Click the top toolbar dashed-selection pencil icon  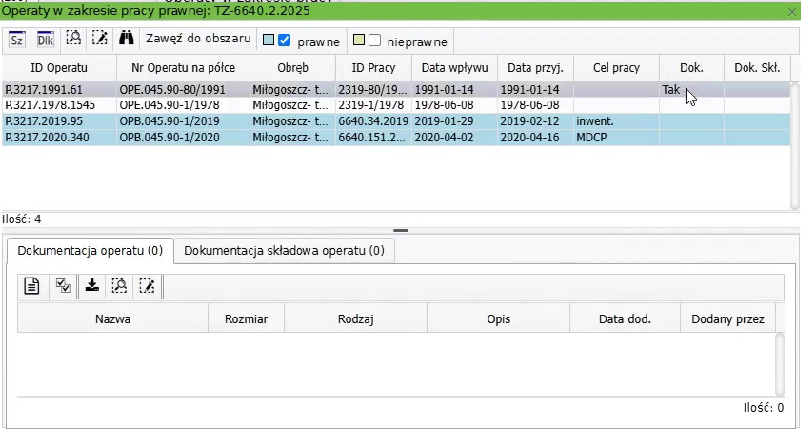(99, 40)
